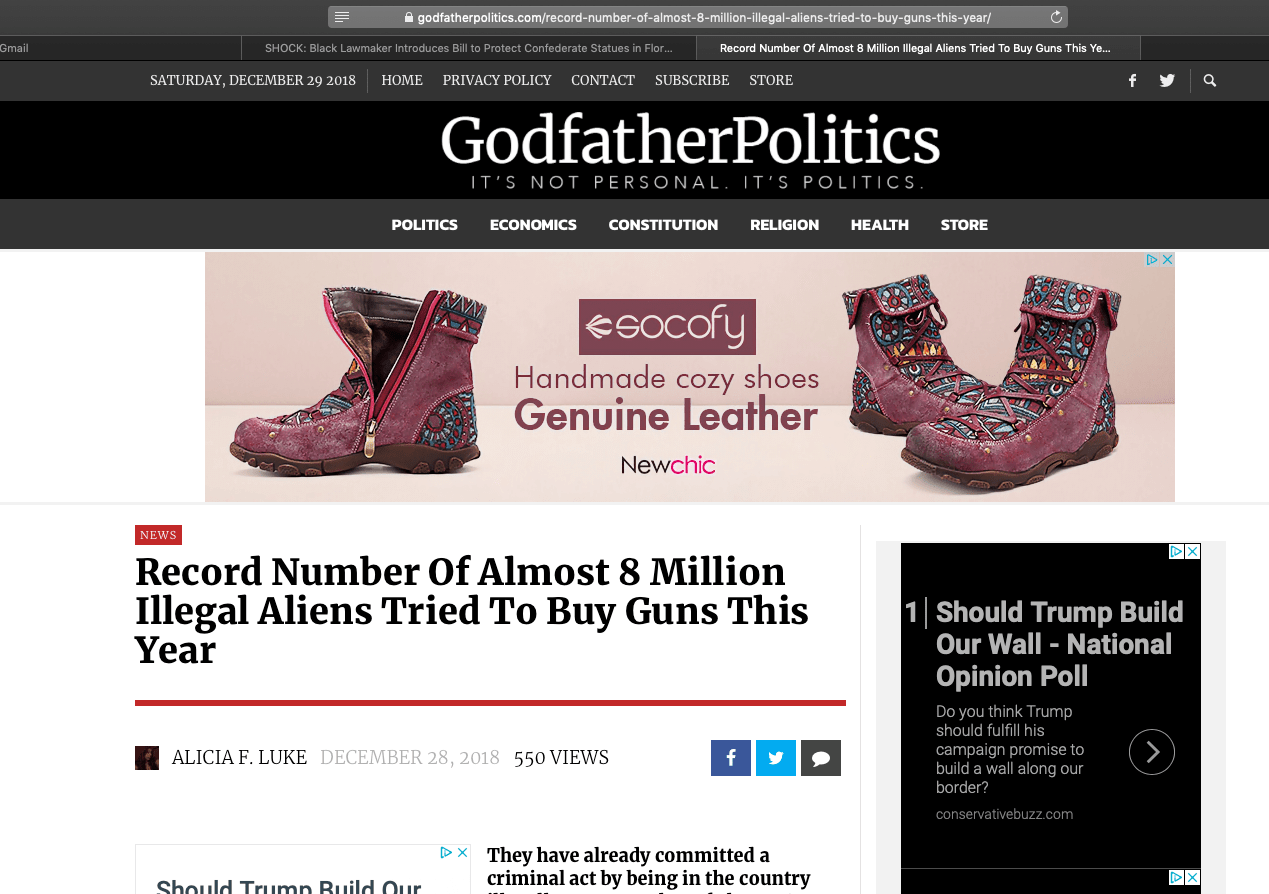Image resolution: width=1269 pixels, height=894 pixels.
Task: Visit the NEWS category label
Action: coord(158,535)
